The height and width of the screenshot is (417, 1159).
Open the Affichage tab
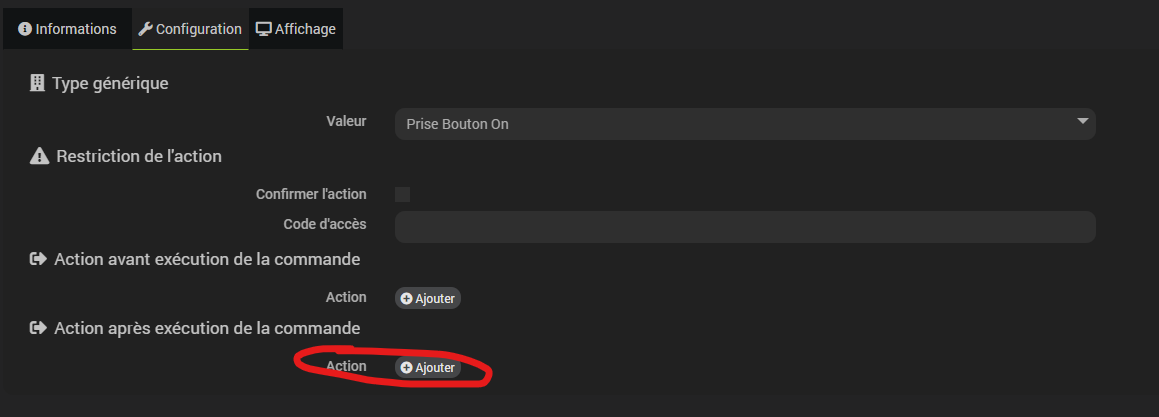[x=297, y=29]
